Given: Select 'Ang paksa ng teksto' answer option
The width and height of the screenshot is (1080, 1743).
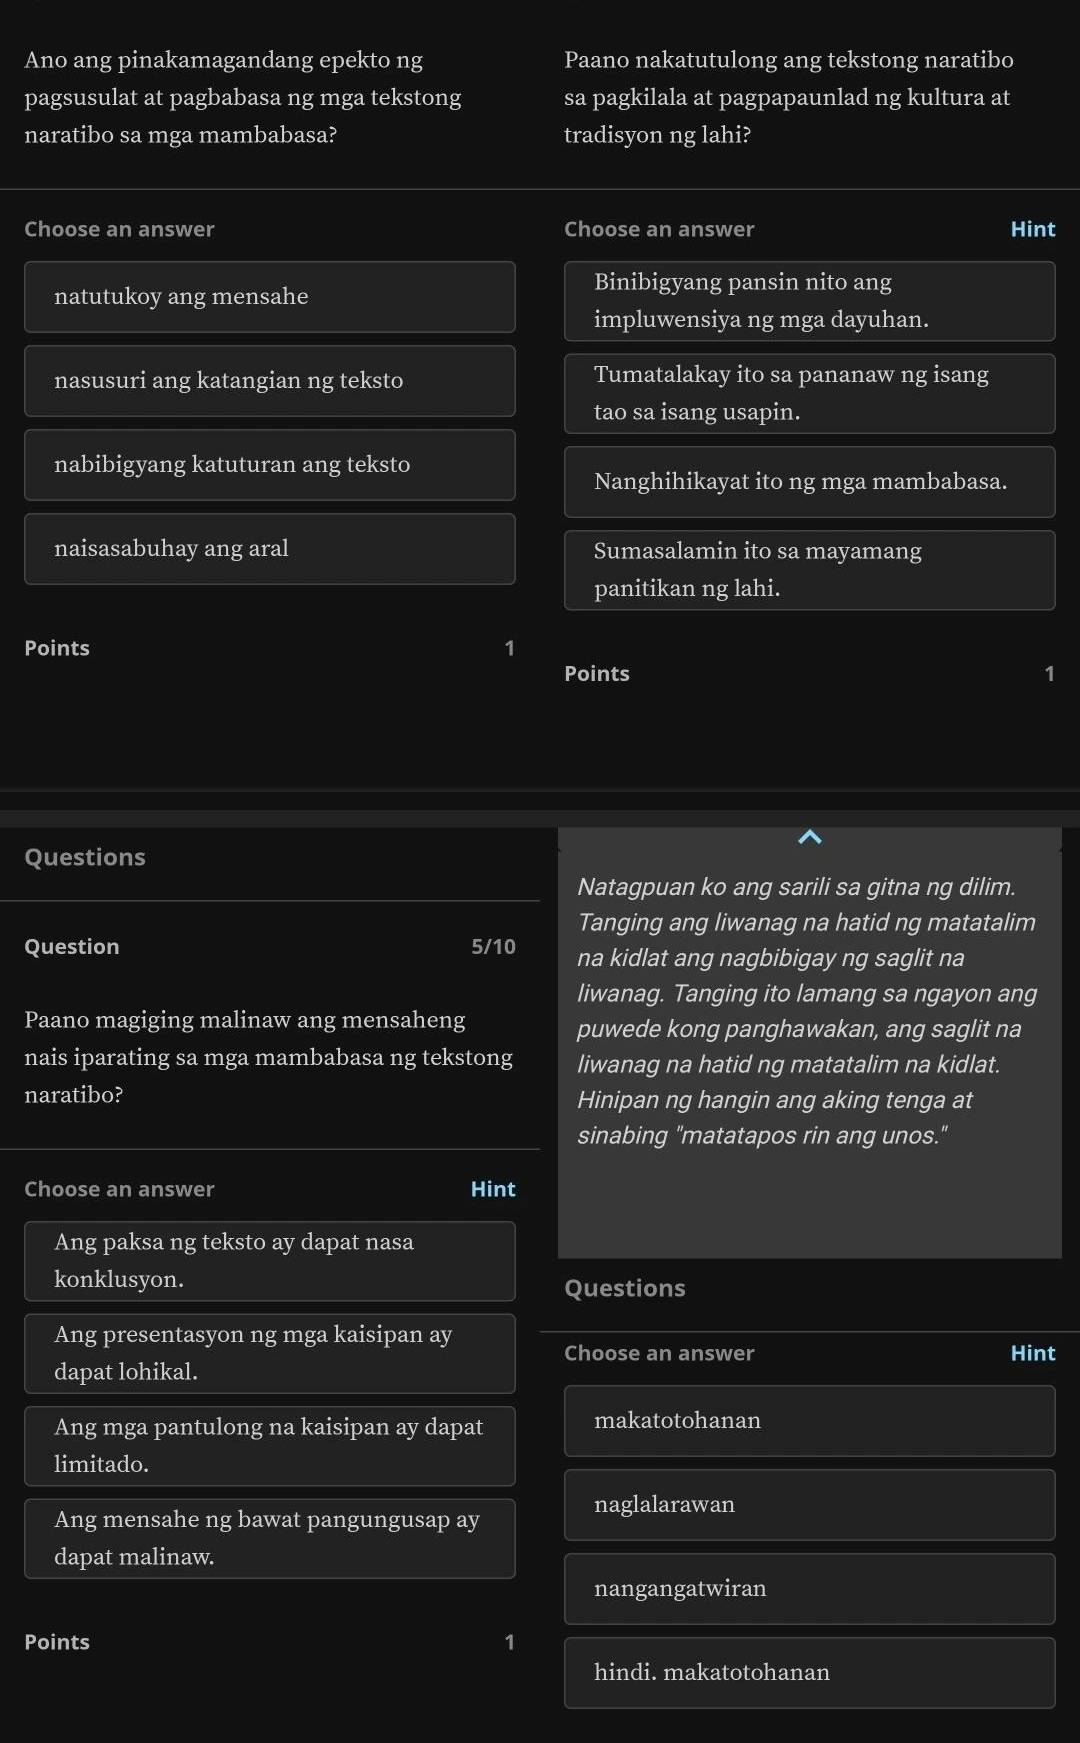Looking at the screenshot, I should pos(270,1261).
